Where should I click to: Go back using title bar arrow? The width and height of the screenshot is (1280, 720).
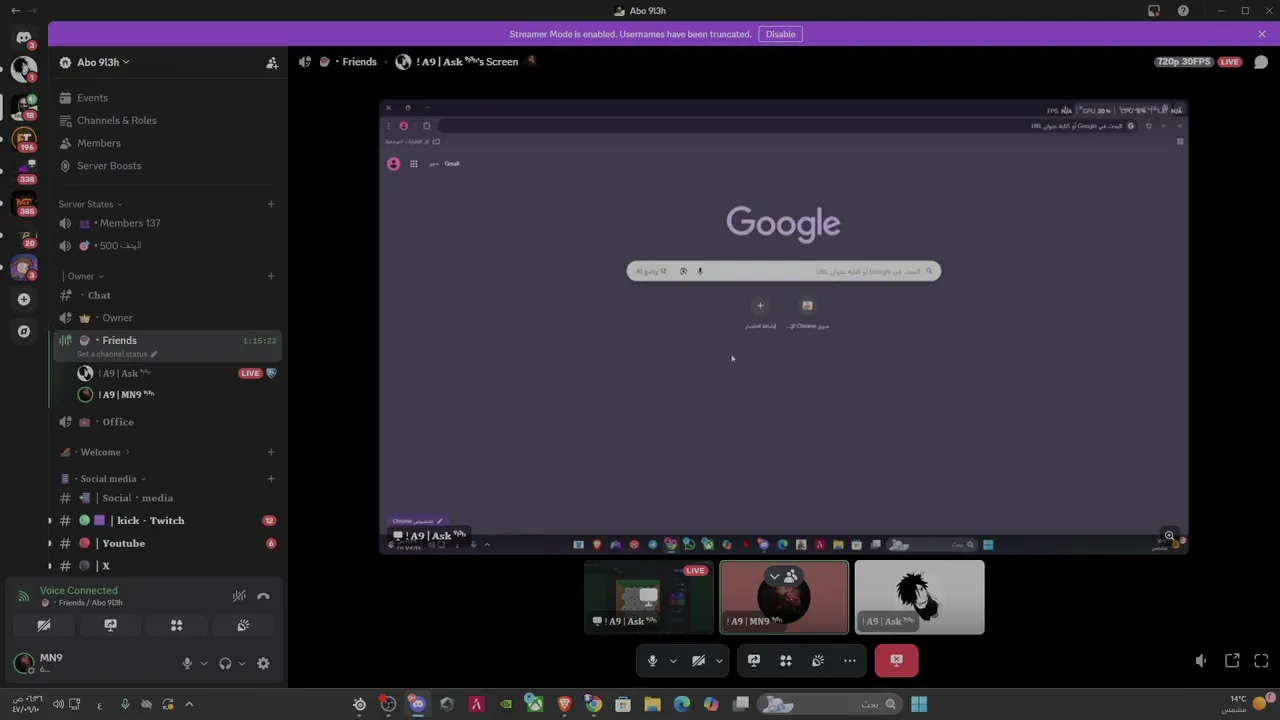pyautogui.click(x=15, y=11)
